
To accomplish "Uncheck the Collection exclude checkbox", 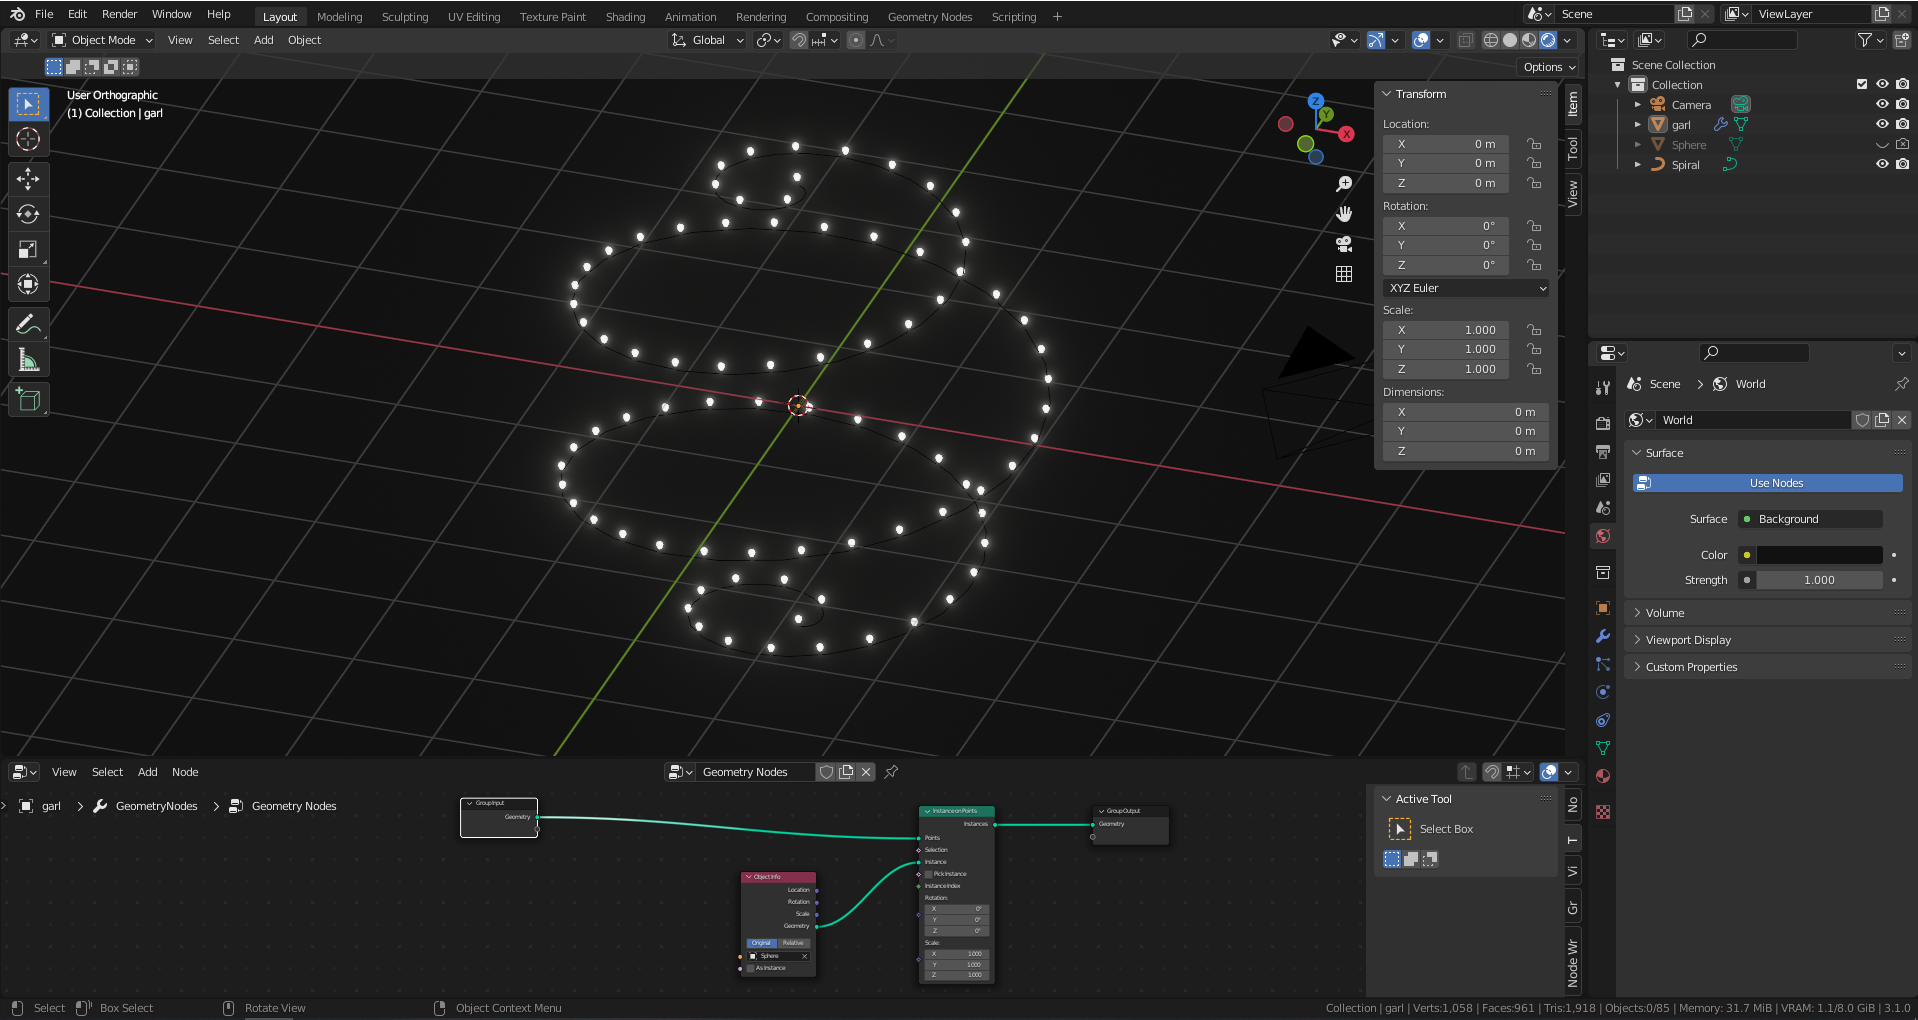I will tap(1861, 85).
